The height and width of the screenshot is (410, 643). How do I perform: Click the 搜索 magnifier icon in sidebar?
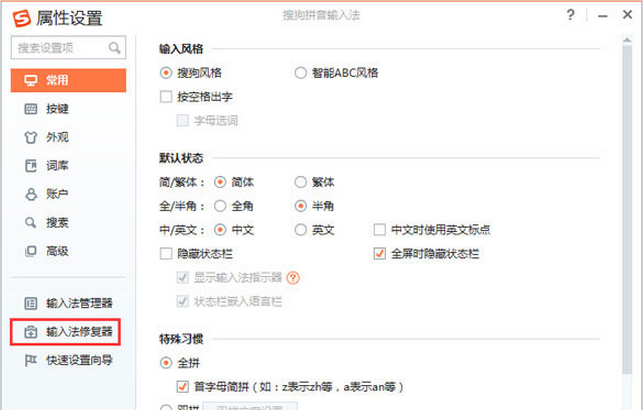pos(31,223)
